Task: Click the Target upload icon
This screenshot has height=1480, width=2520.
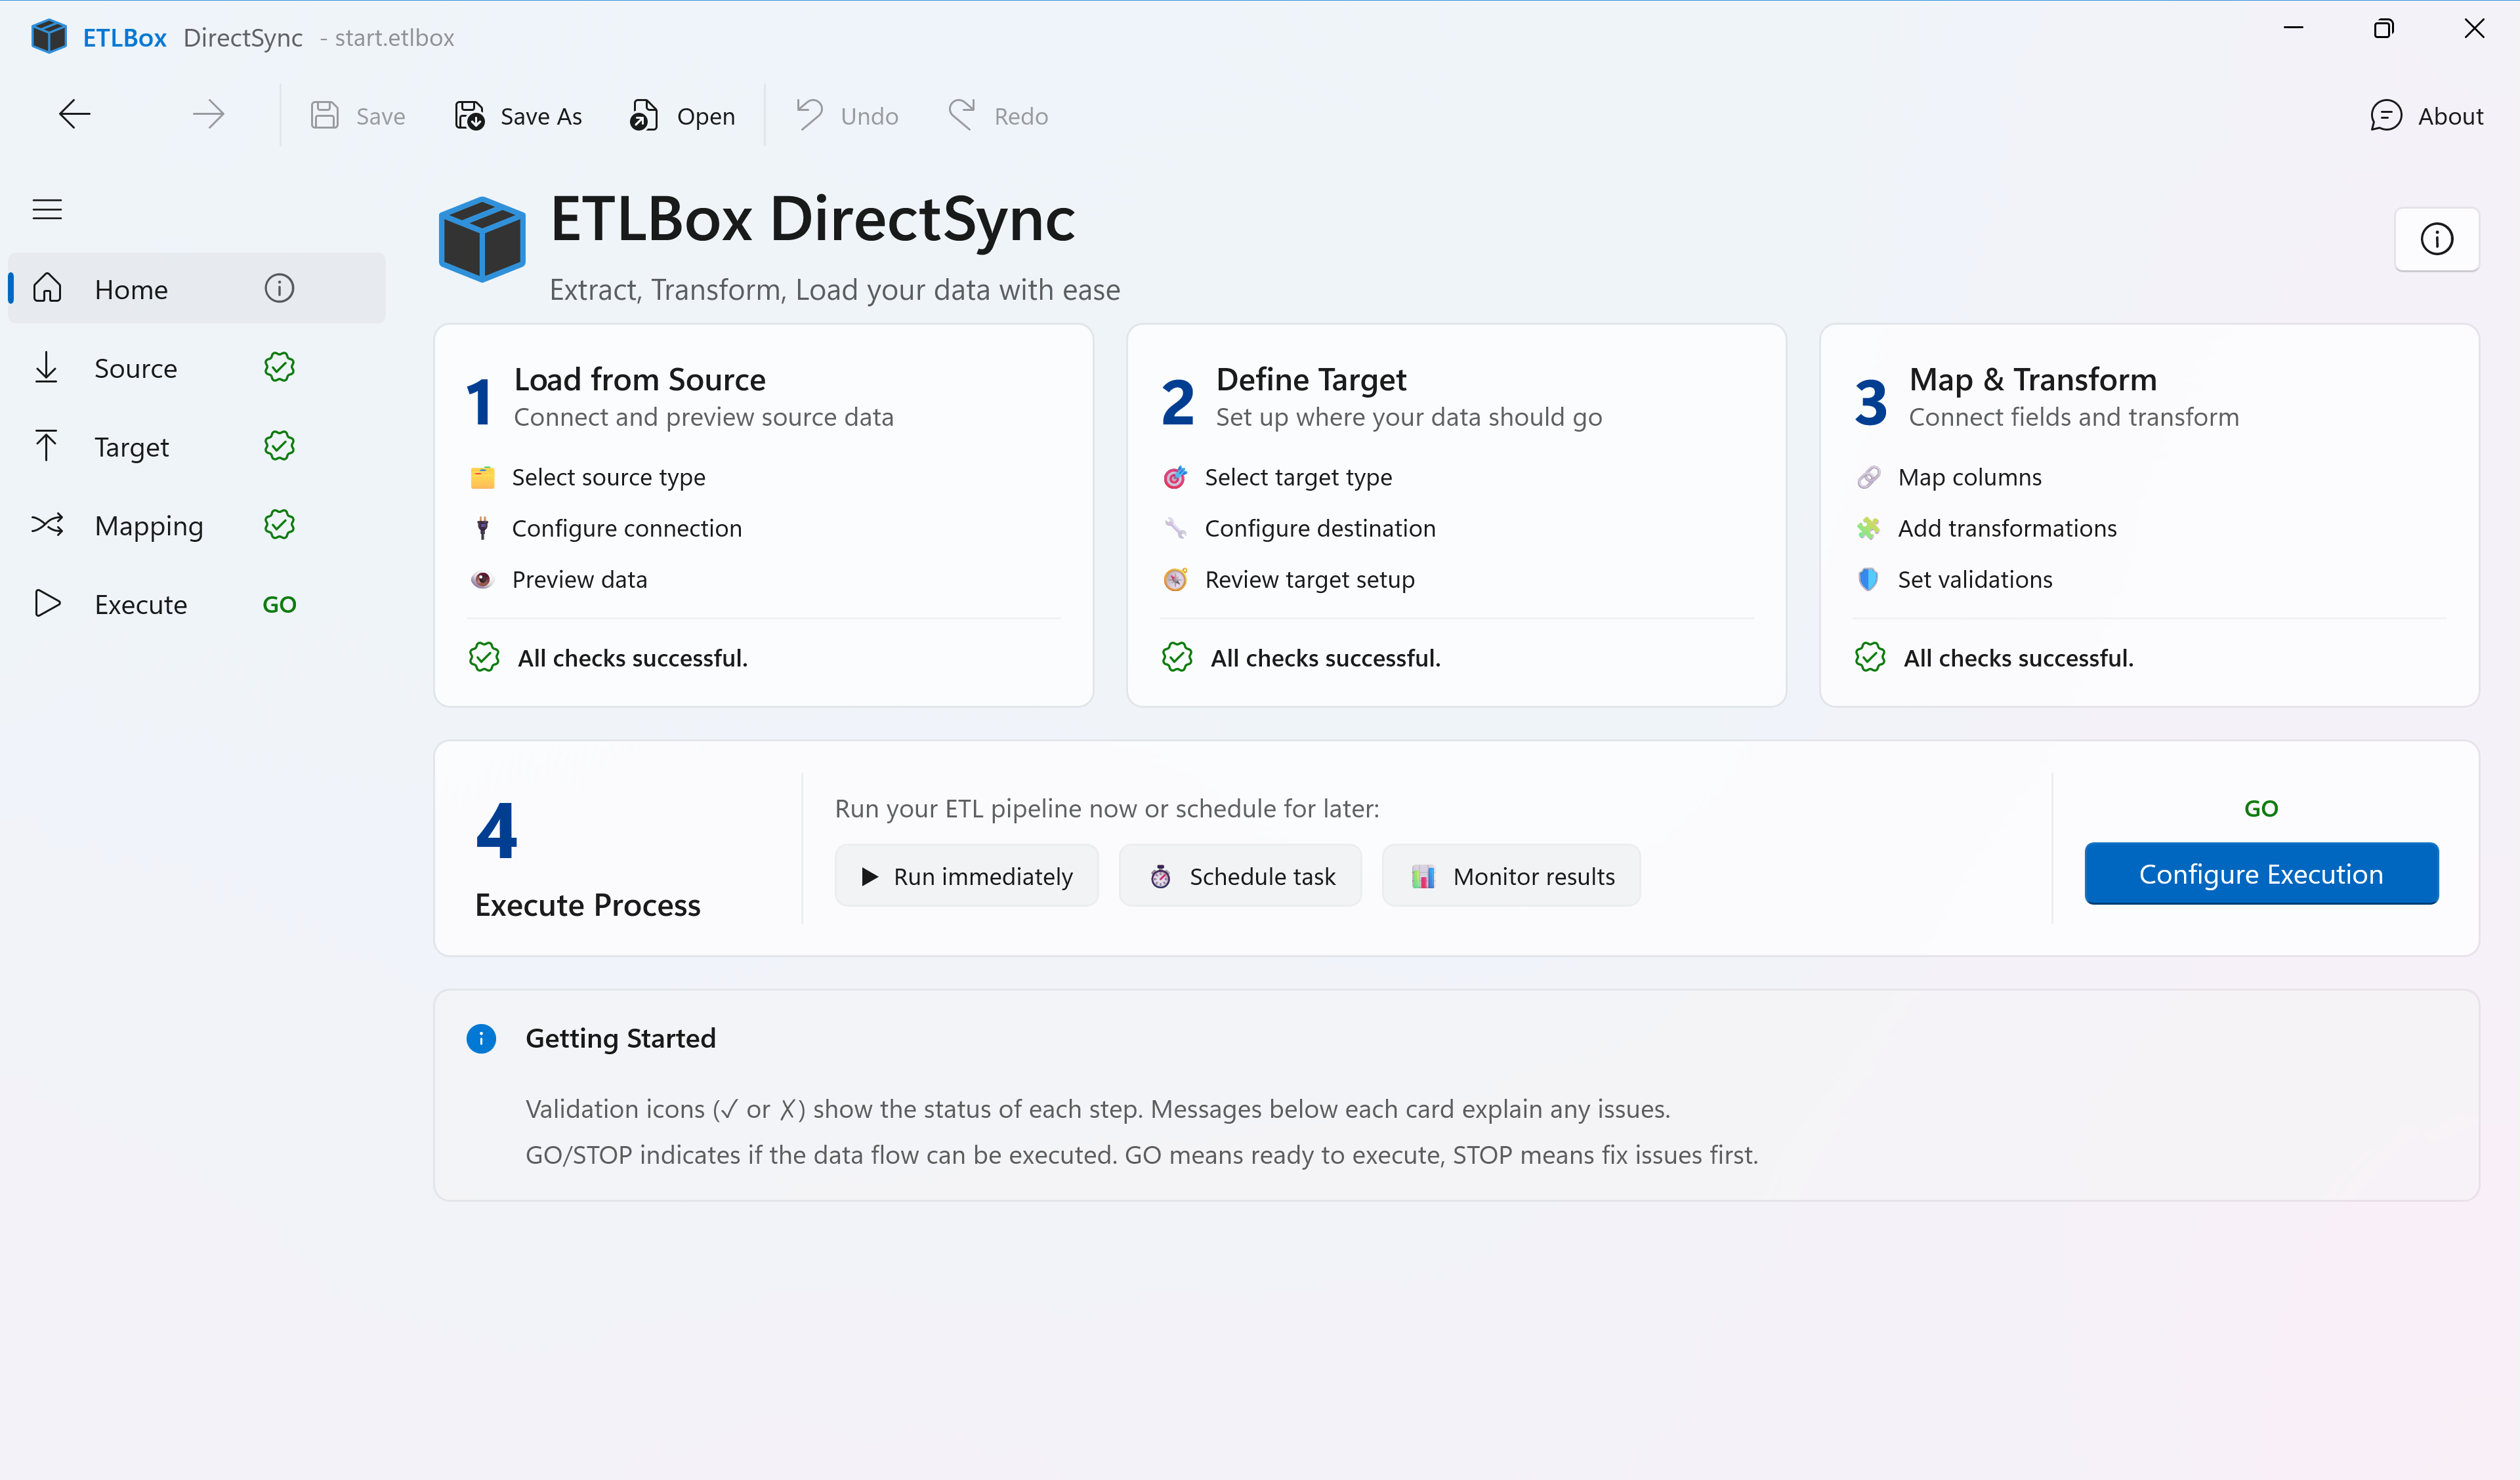Action: pos(46,446)
